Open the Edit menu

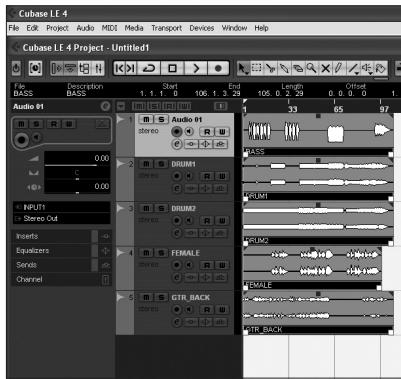point(32,28)
